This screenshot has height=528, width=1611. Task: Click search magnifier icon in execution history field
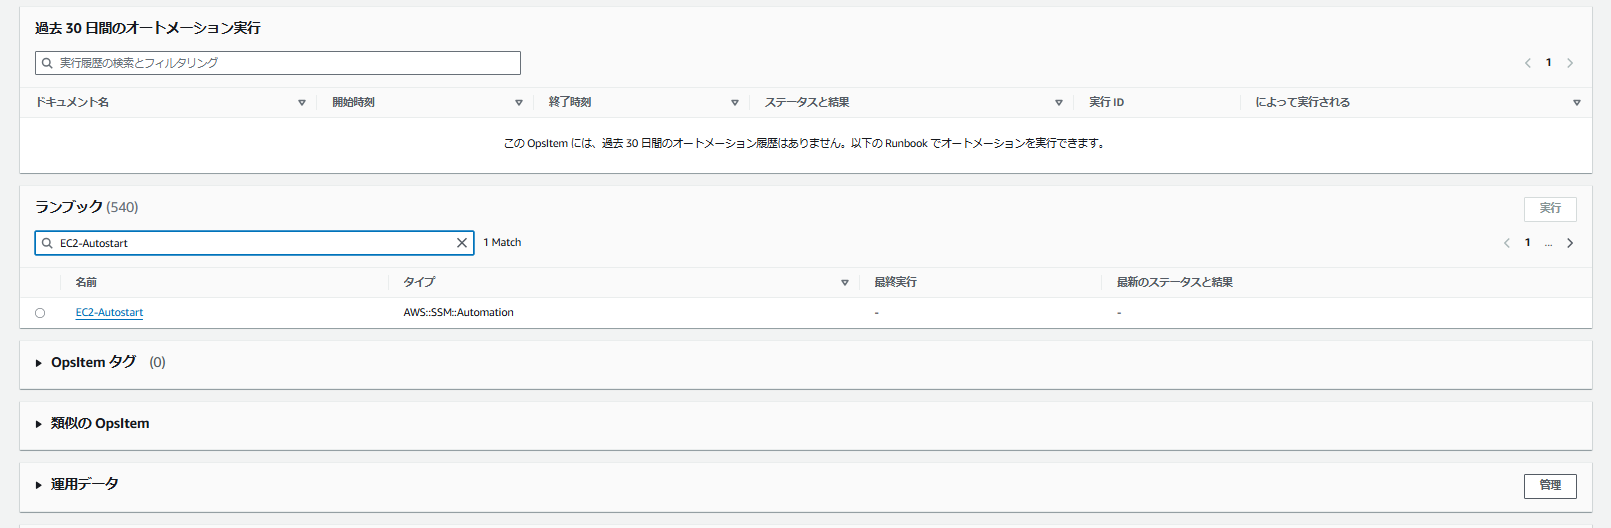click(x=47, y=63)
